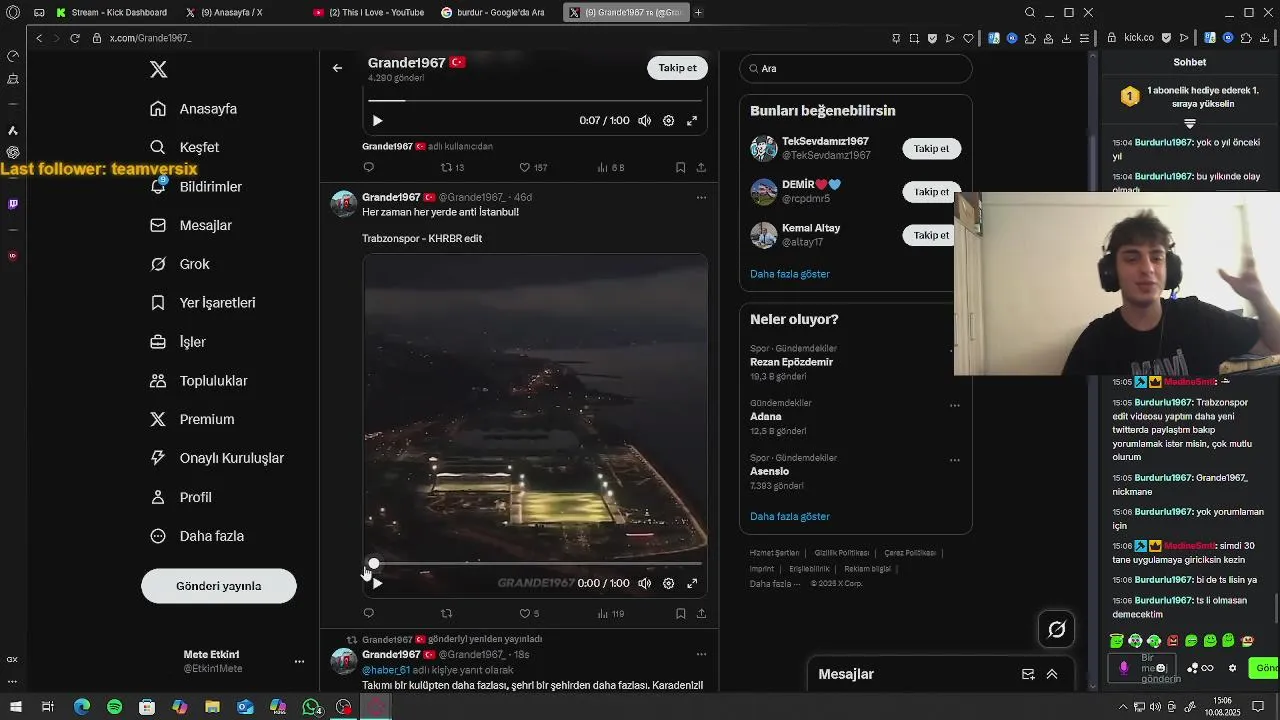Switch to This I Love YouTube tab

click(x=370, y=12)
